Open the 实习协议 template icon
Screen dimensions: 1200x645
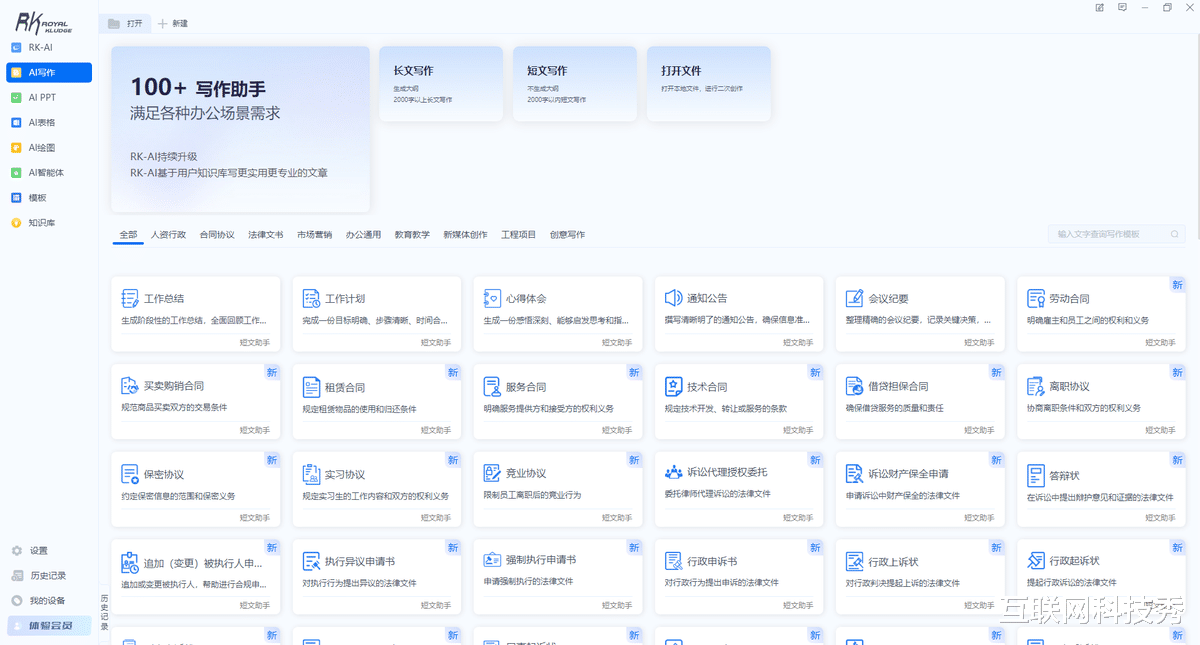(311, 473)
